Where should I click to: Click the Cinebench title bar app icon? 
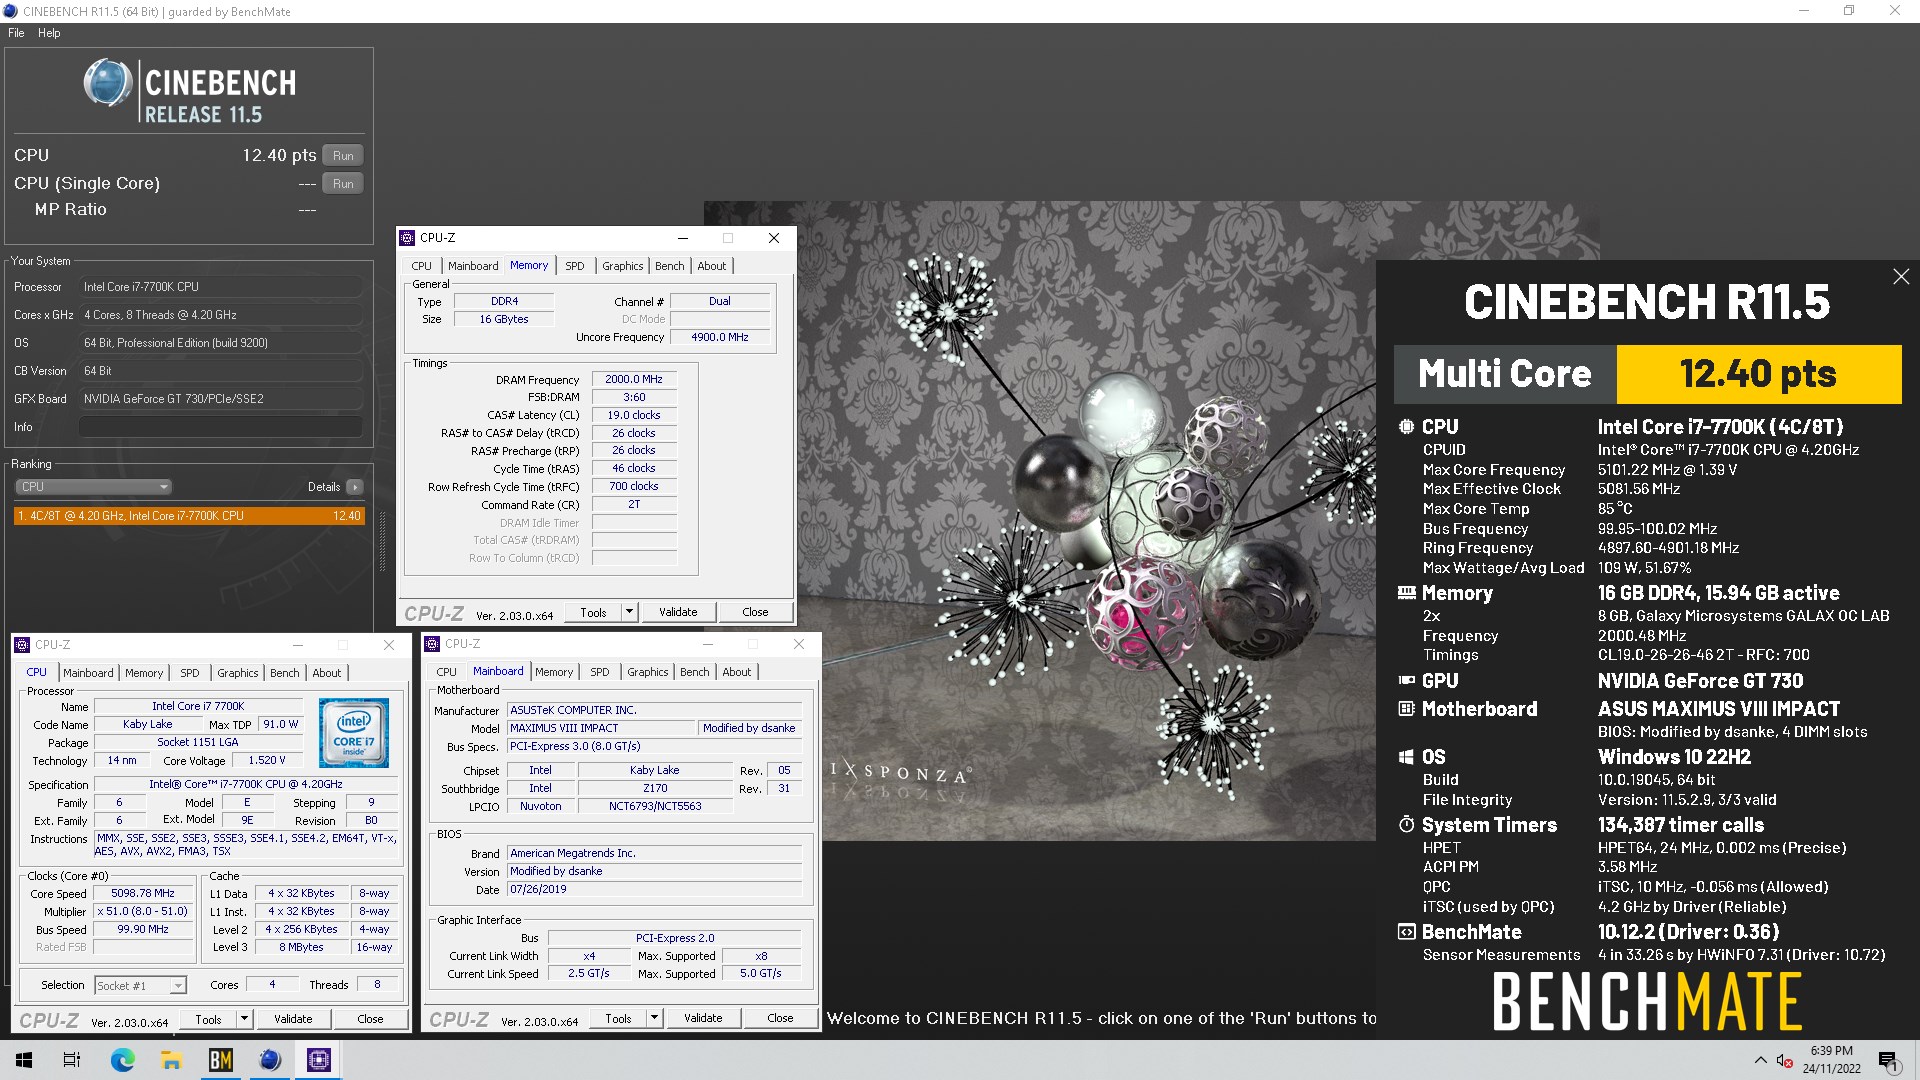point(10,11)
